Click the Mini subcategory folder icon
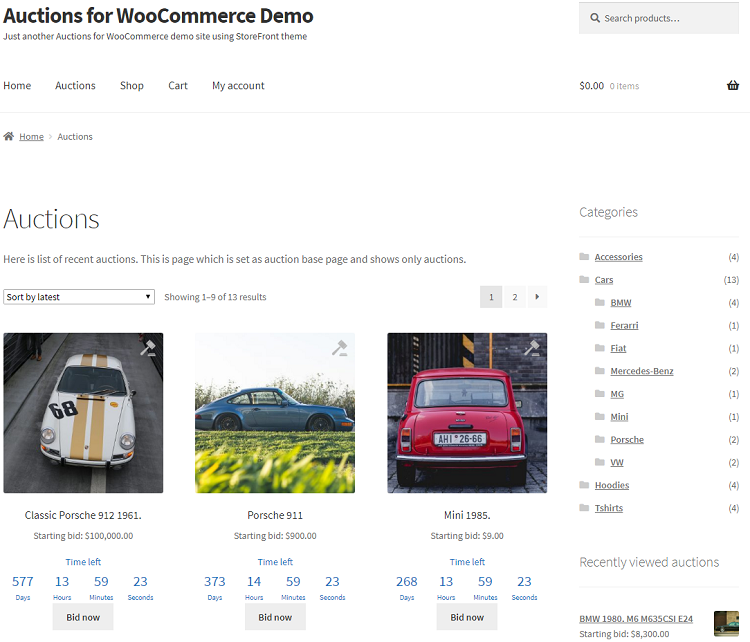 click(x=600, y=416)
